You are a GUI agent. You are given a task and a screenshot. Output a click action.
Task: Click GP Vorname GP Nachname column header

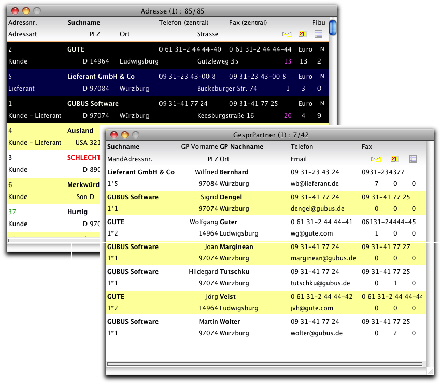coord(222,147)
